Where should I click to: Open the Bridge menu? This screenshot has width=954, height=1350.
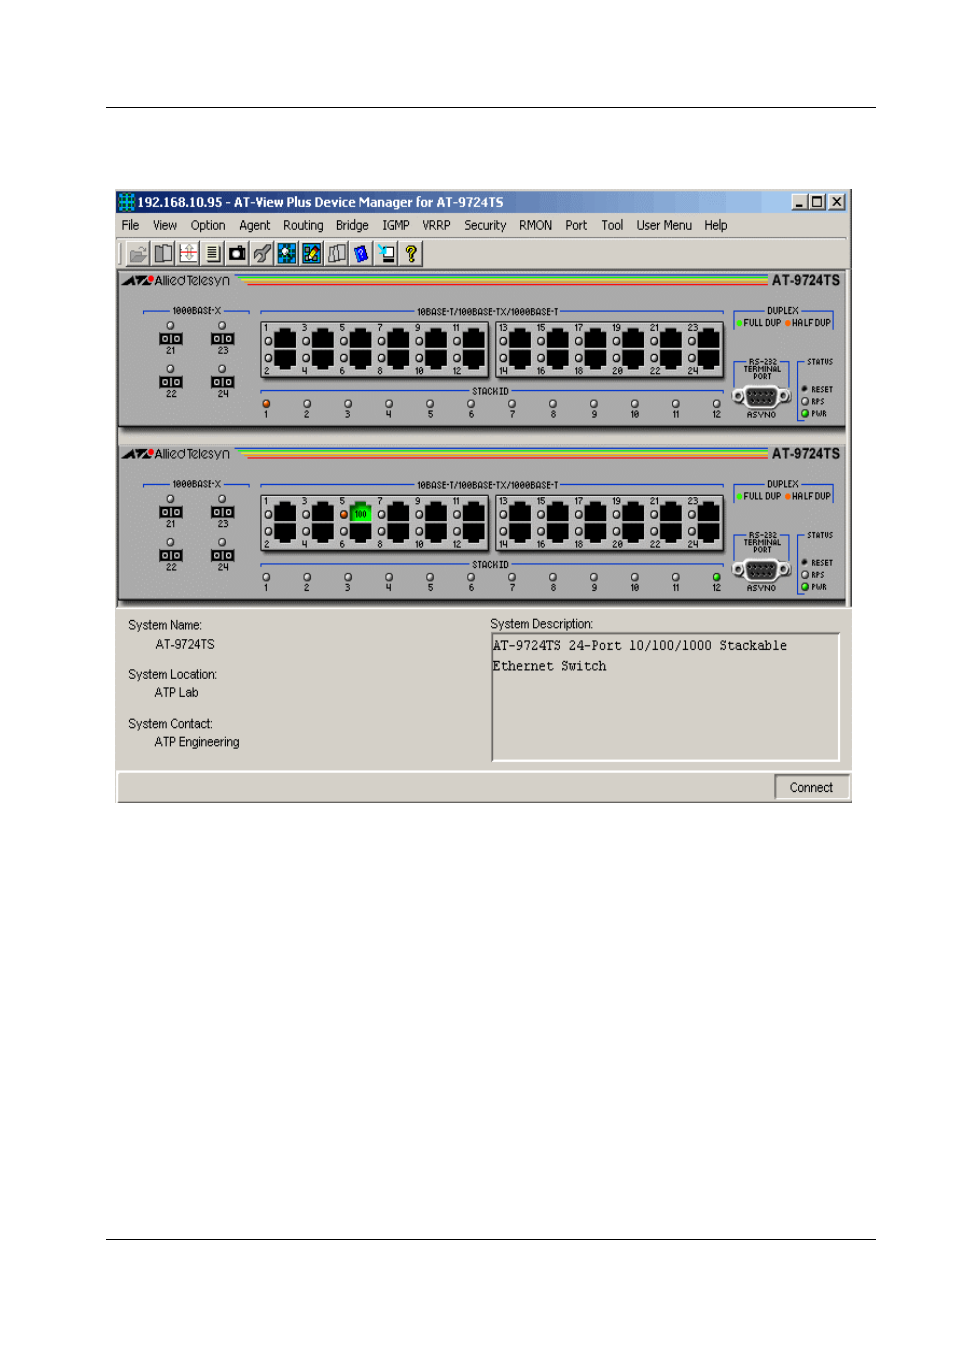pyautogui.click(x=352, y=226)
